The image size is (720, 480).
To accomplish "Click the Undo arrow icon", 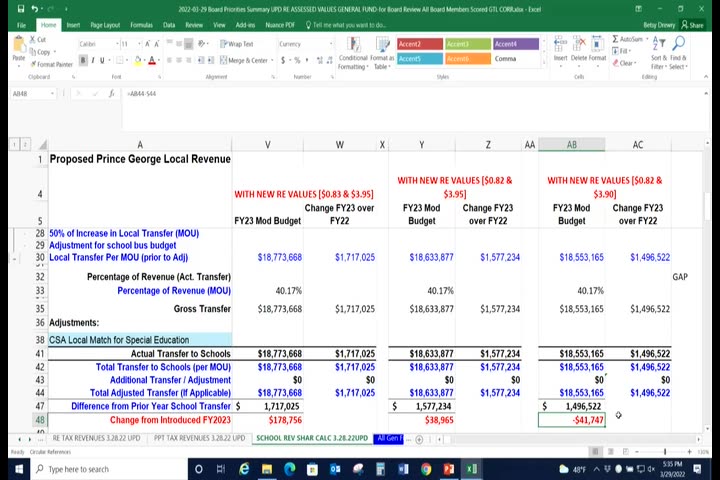I will [x=35, y=9].
